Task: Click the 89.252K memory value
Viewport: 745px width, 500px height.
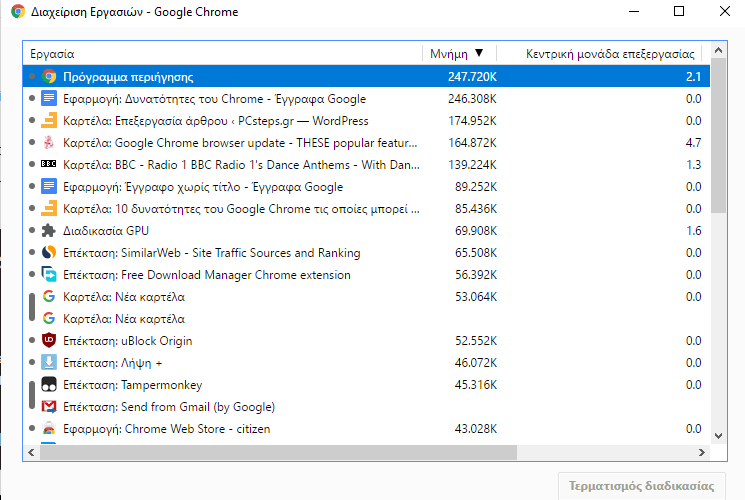Action: click(476, 186)
